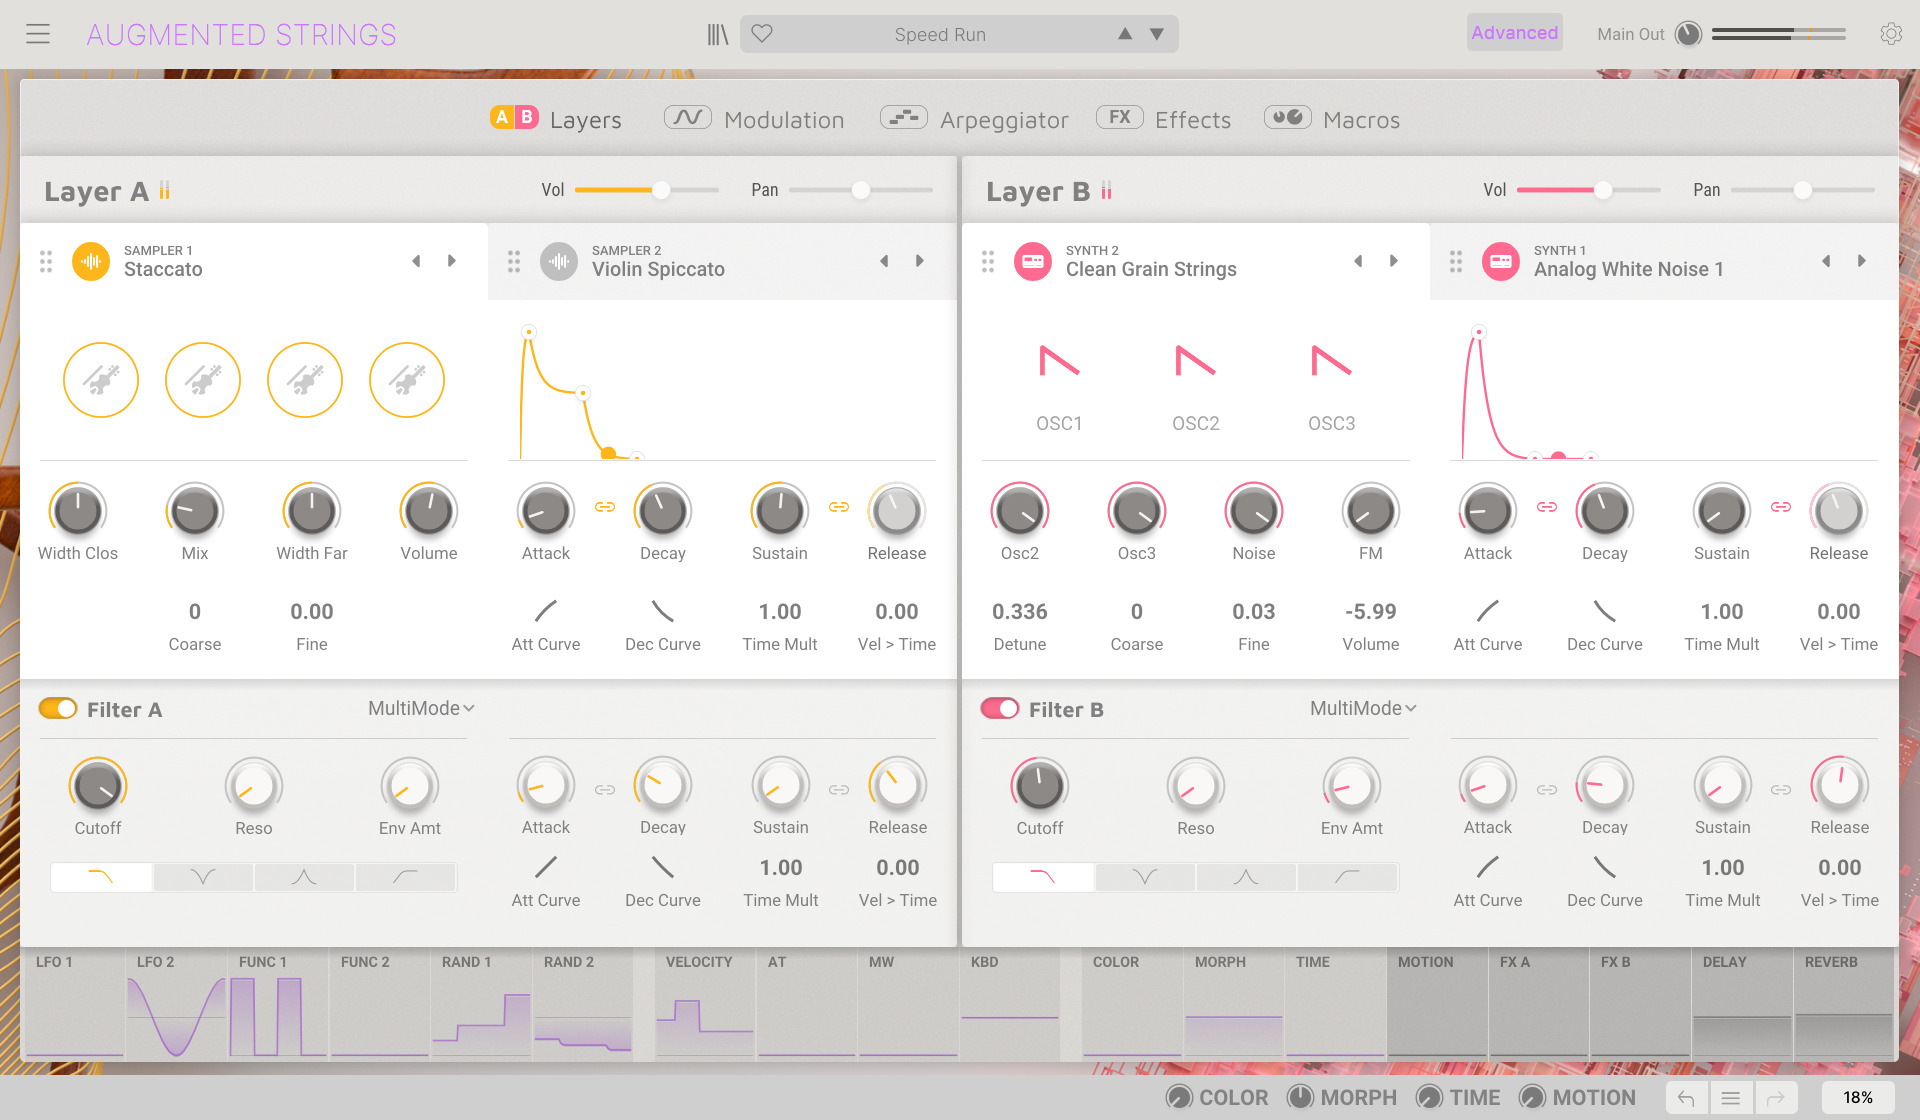Image resolution: width=1920 pixels, height=1120 pixels.
Task: Toggle Layer A Attack-Decay link icon
Action: (x=605, y=507)
